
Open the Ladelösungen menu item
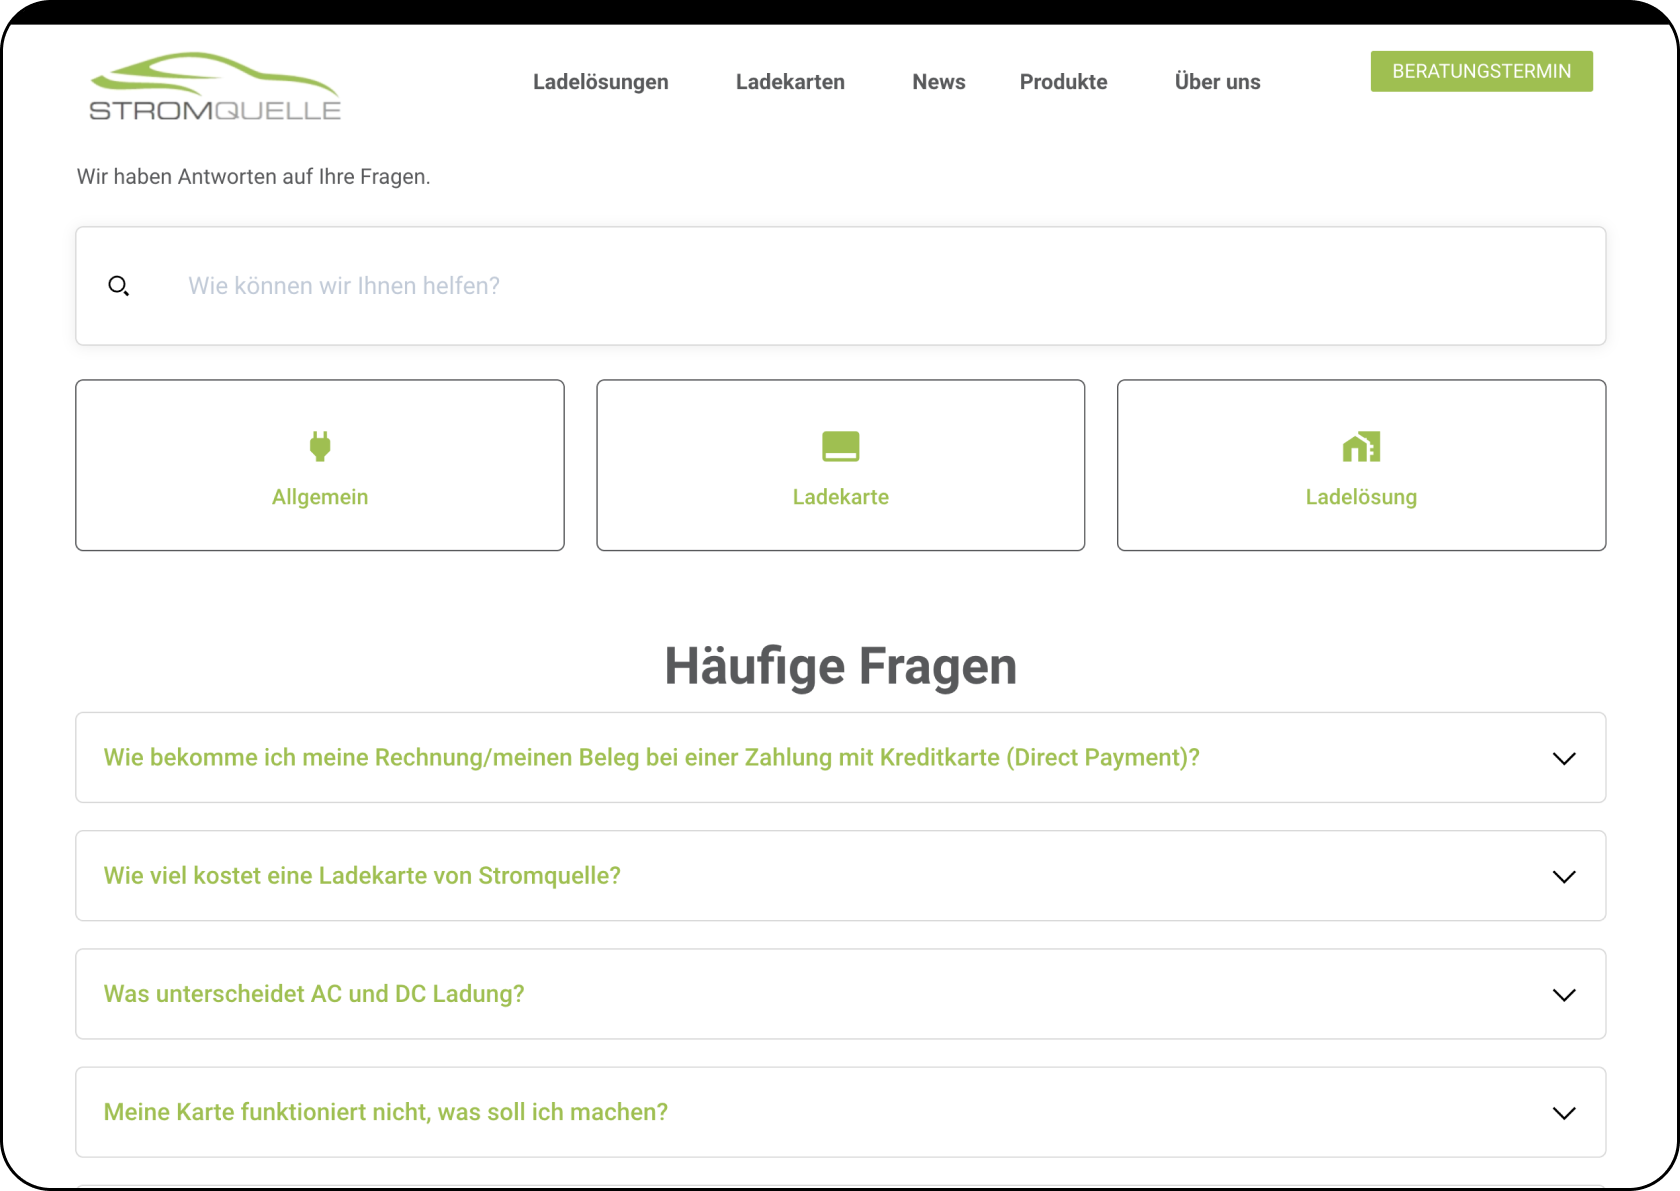coord(600,82)
